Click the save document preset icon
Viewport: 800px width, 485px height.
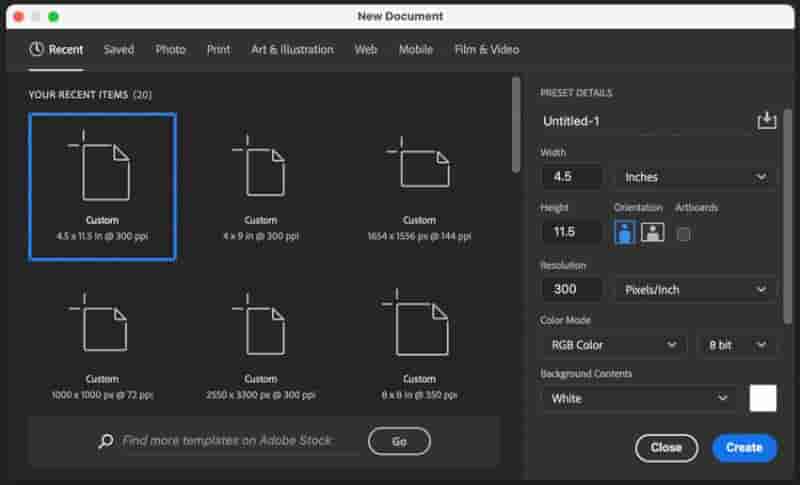[x=766, y=121]
